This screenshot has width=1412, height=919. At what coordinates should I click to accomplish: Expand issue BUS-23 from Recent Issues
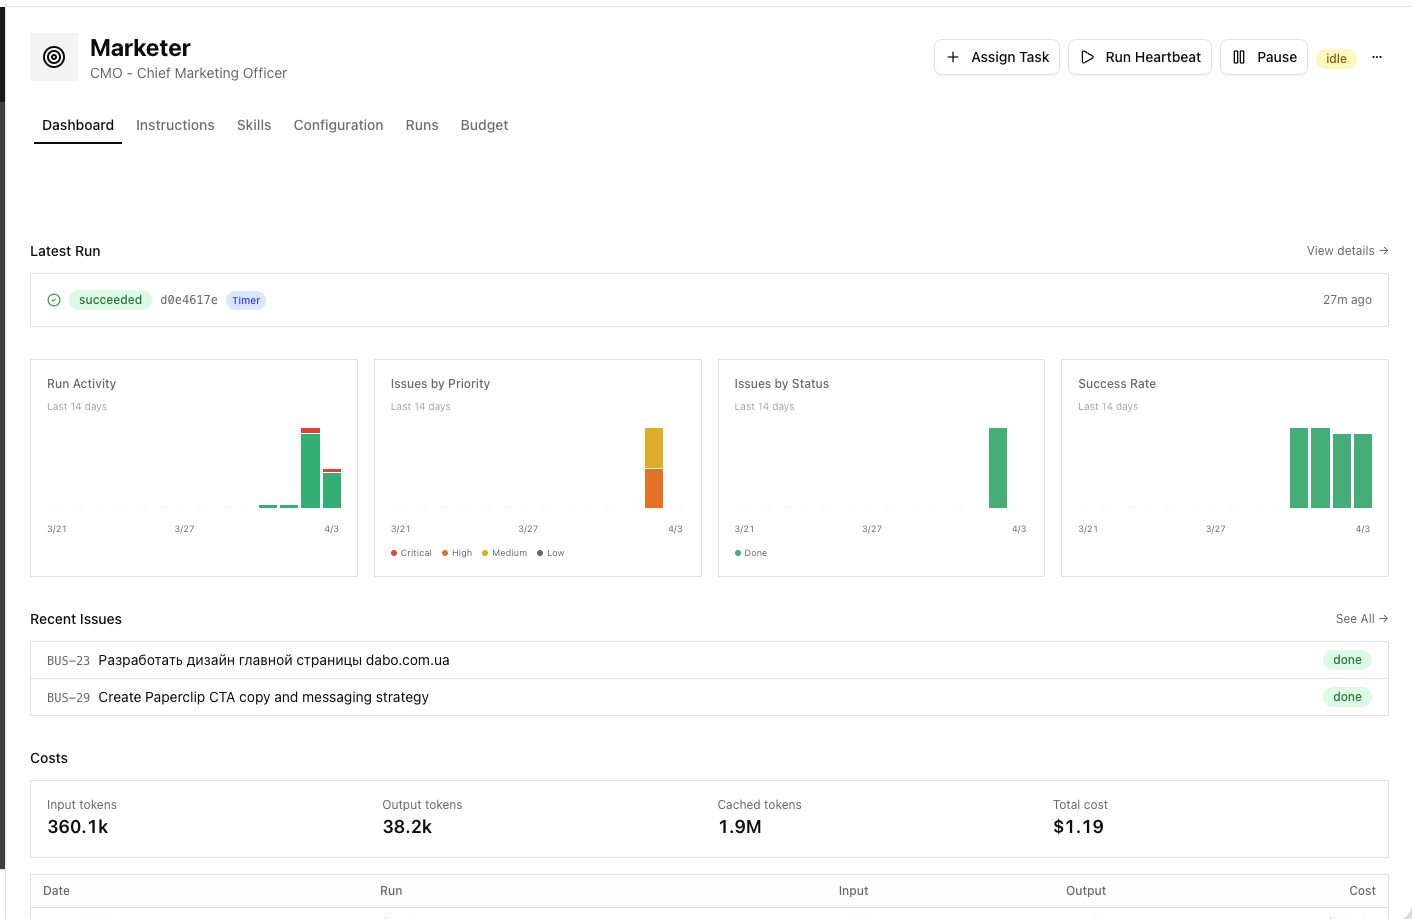click(x=274, y=660)
